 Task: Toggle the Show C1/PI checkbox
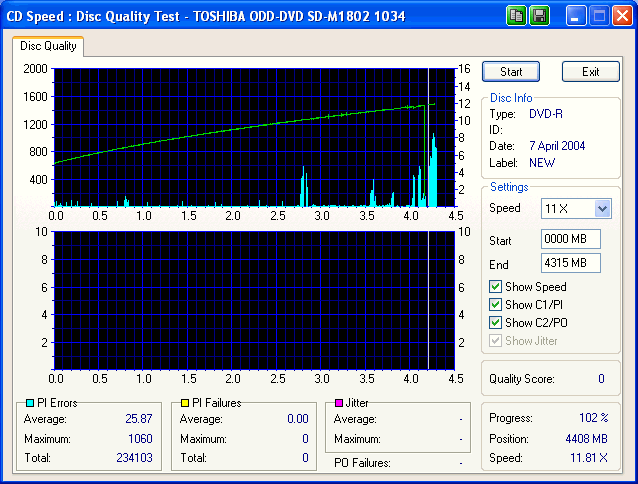[x=496, y=305]
